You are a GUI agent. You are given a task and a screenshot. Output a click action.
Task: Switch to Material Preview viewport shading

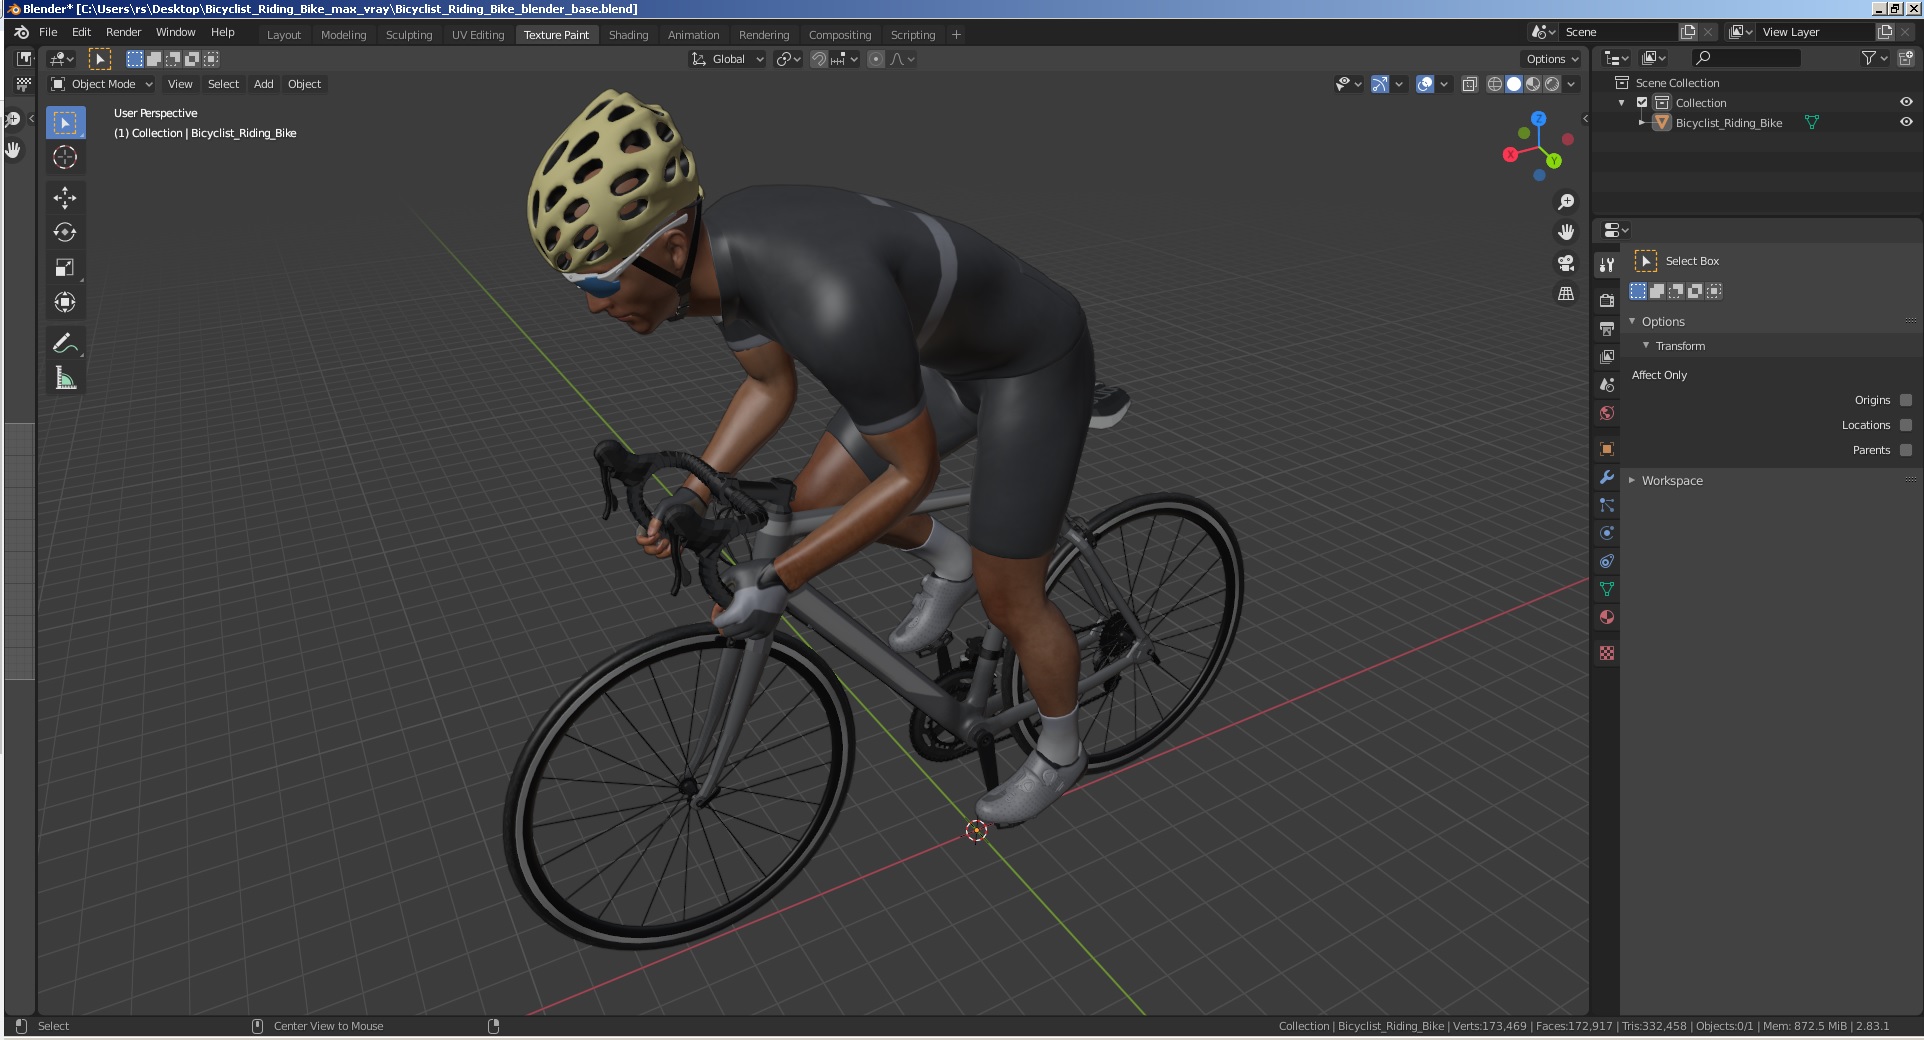1533,84
